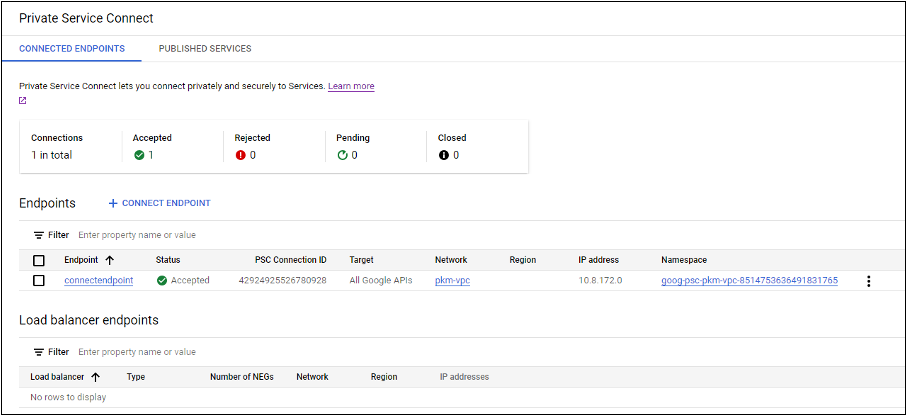This screenshot has width=906, height=416.
Task: Click the Connect Endpoint button
Action: (x=160, y=203)
